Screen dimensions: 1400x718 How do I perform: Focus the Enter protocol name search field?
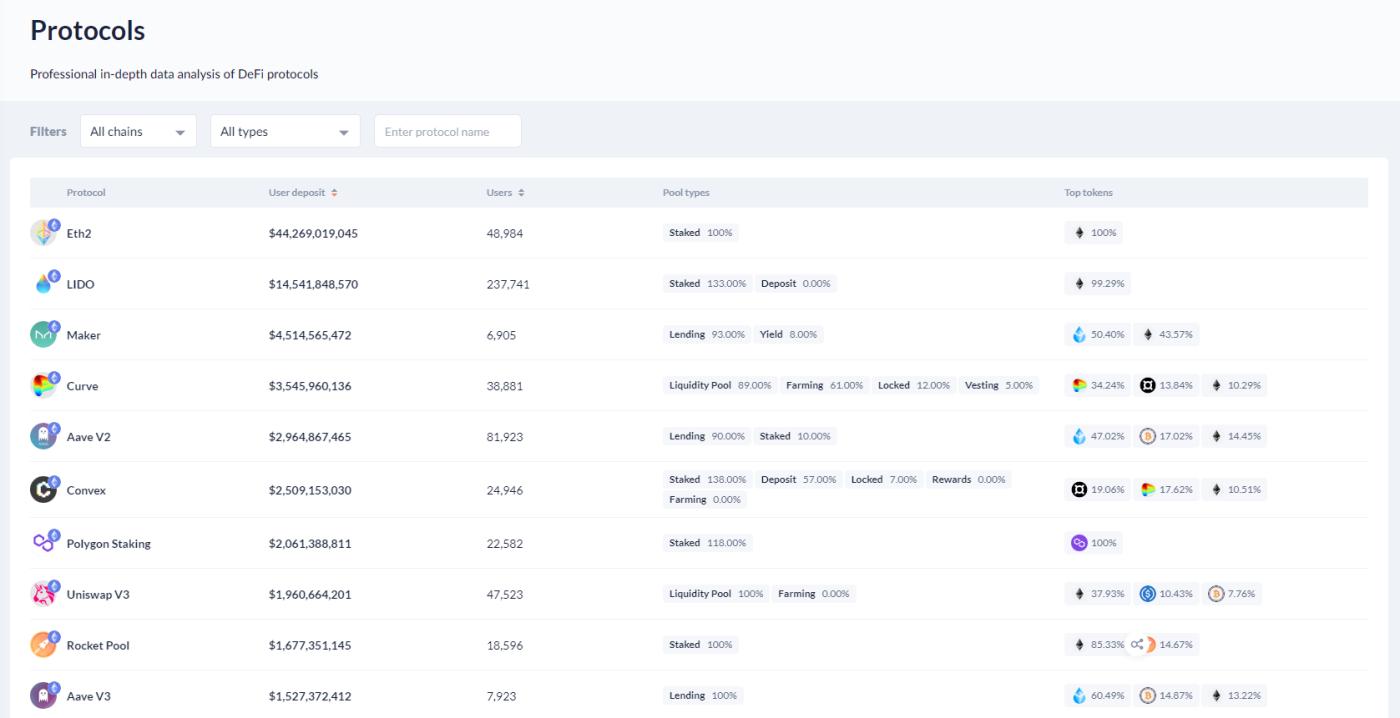(447, 131)
